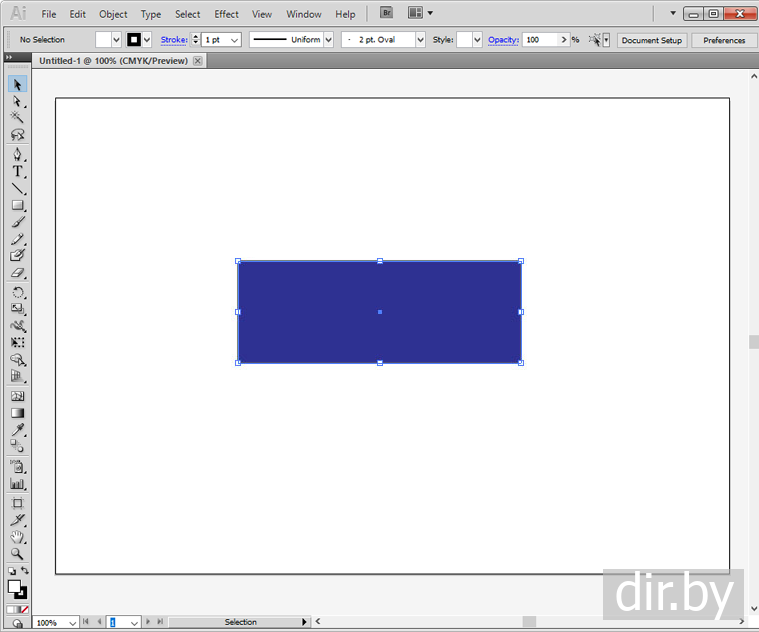This screenshot has height=632, width=759.
Task: Select the Direct Selection tool
Action: (17, 101)
